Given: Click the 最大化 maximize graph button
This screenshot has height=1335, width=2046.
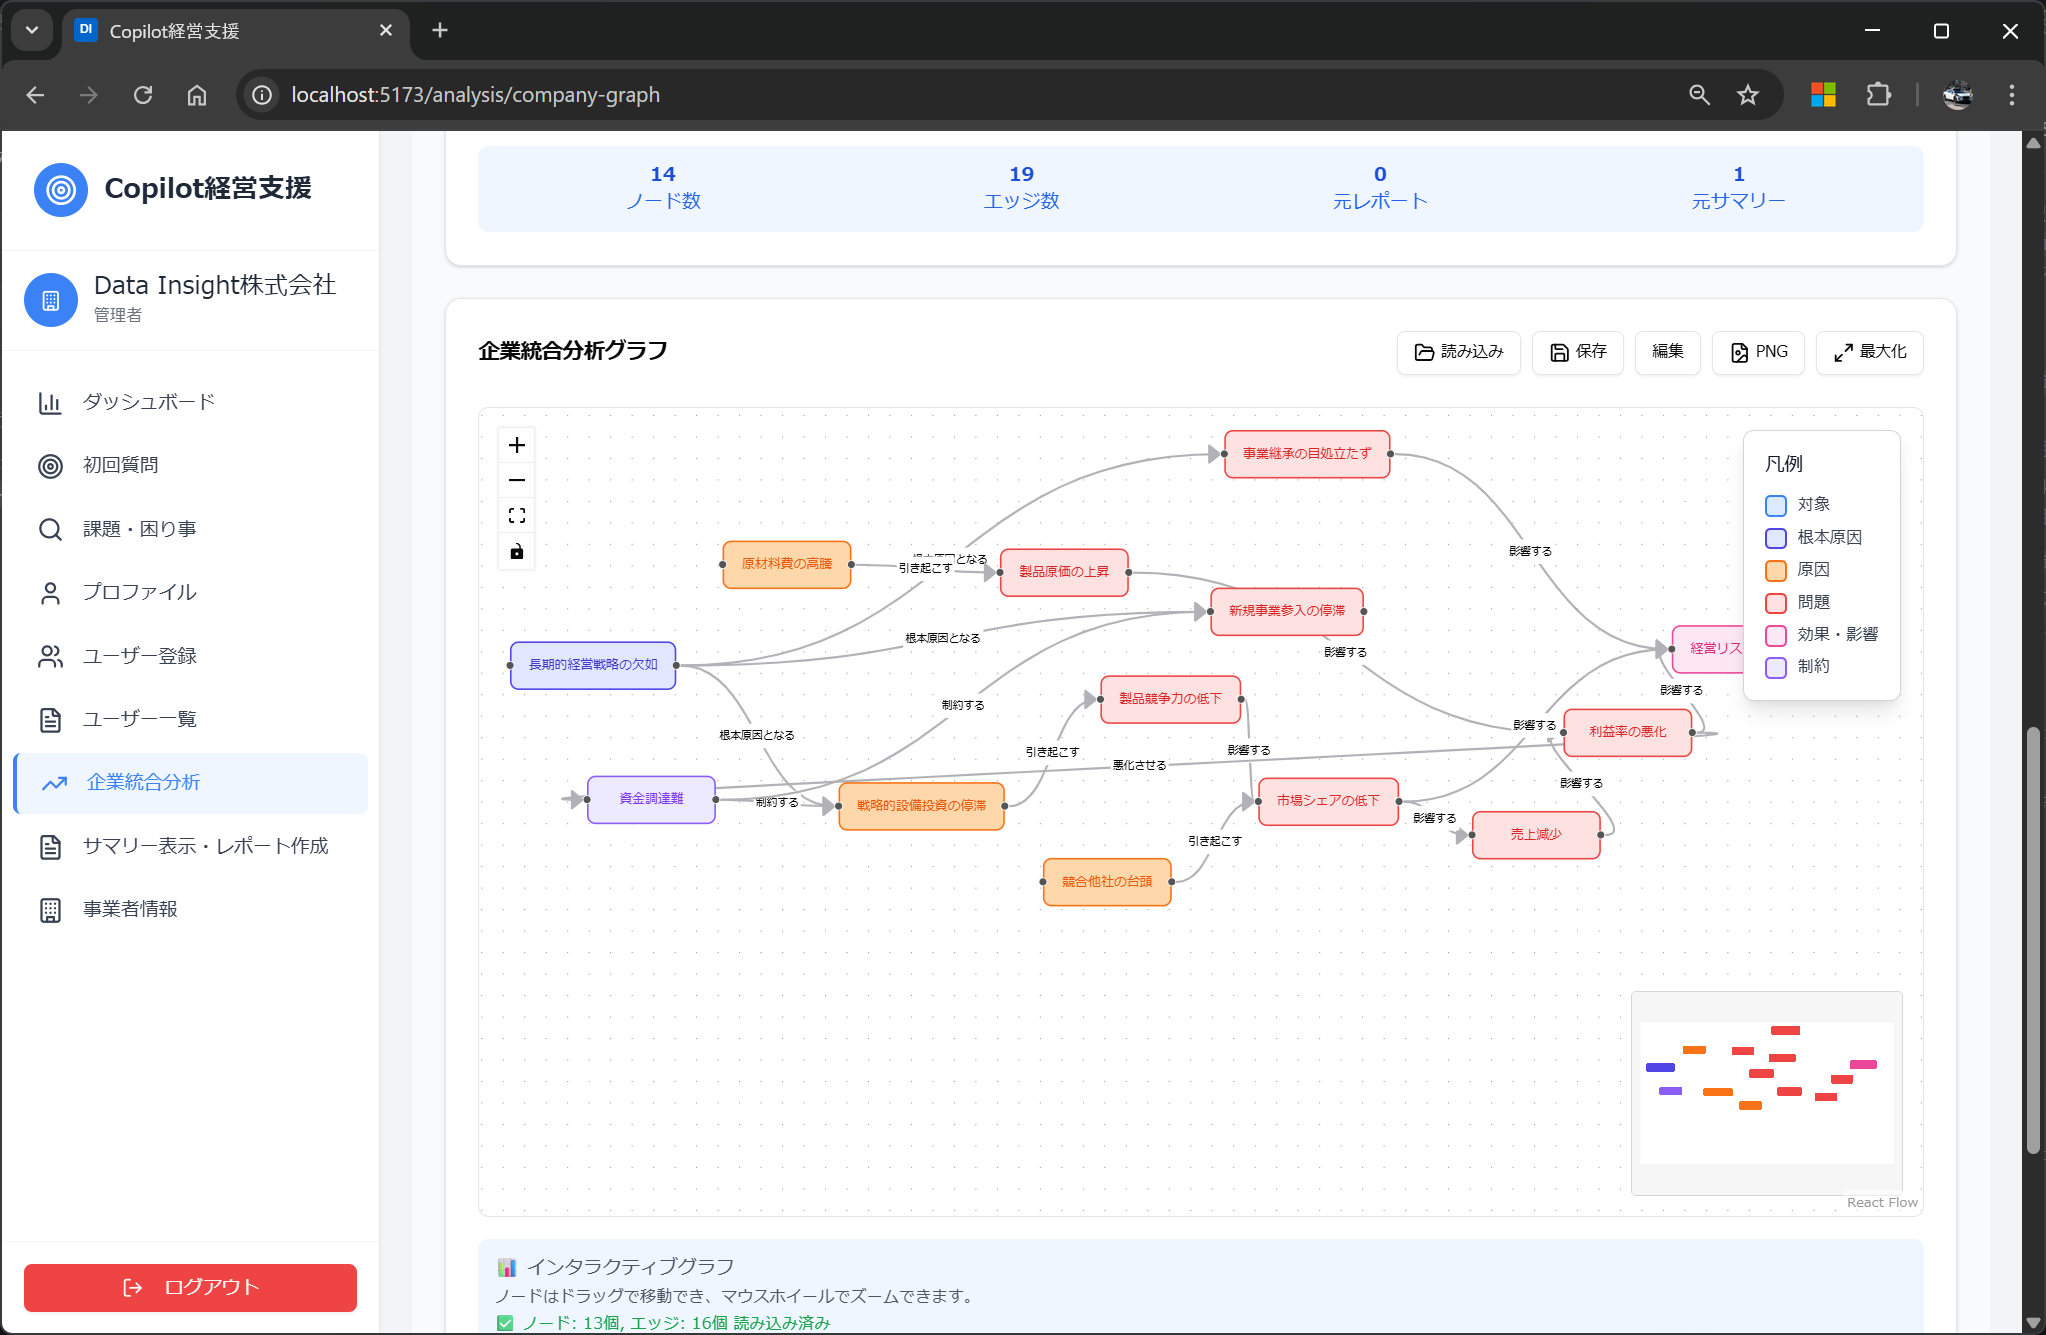Looking at the screenshot, I should 1869,352.
